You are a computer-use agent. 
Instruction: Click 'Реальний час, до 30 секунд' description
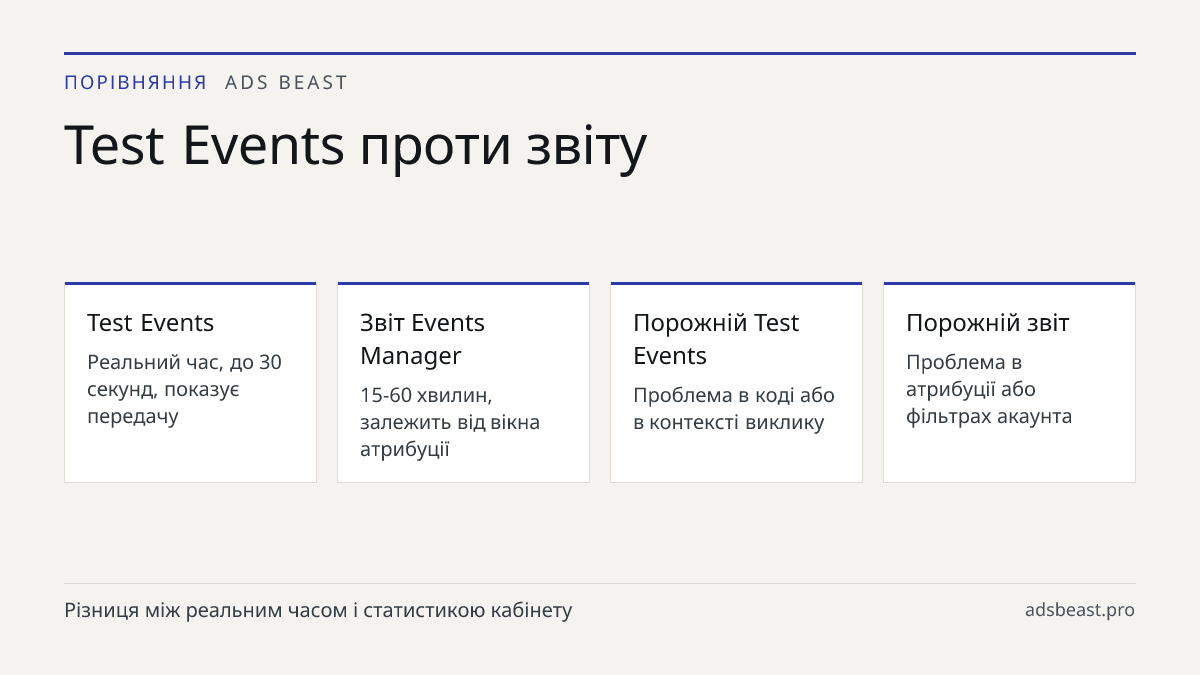coord(184,389)
